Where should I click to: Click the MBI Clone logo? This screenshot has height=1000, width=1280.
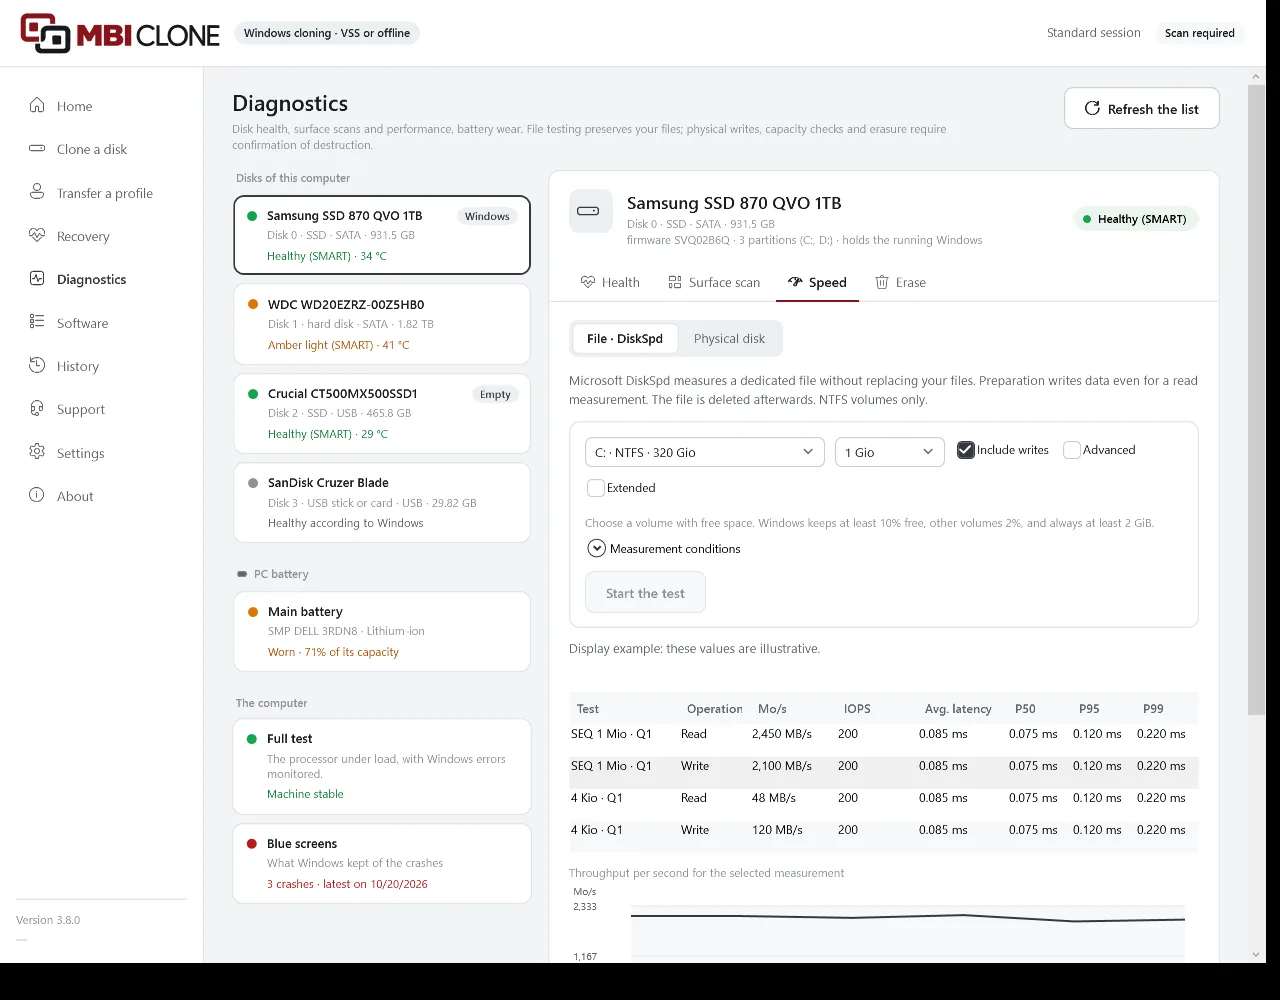pos(120,33)
